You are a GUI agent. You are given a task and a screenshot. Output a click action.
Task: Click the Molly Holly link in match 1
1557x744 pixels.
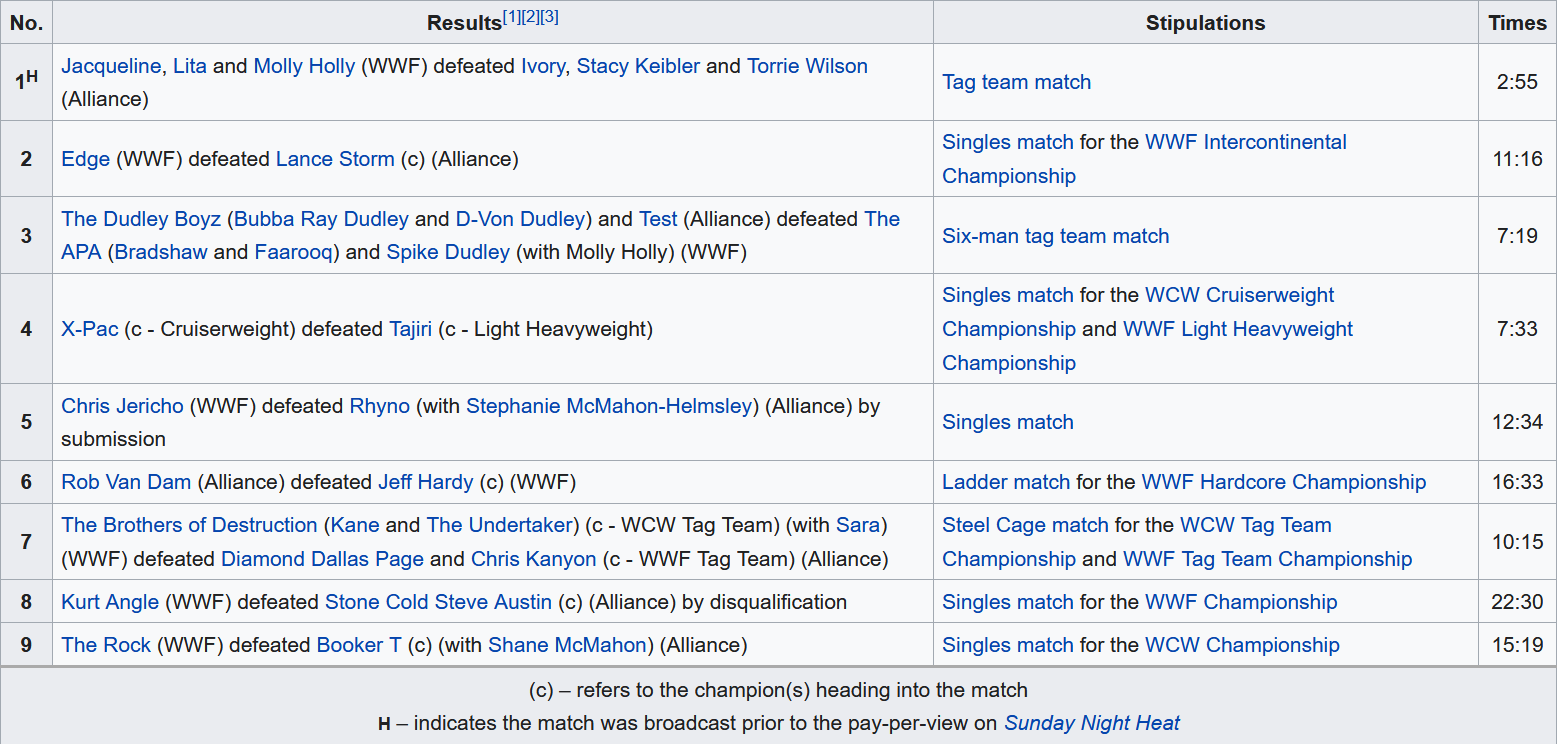304,66
